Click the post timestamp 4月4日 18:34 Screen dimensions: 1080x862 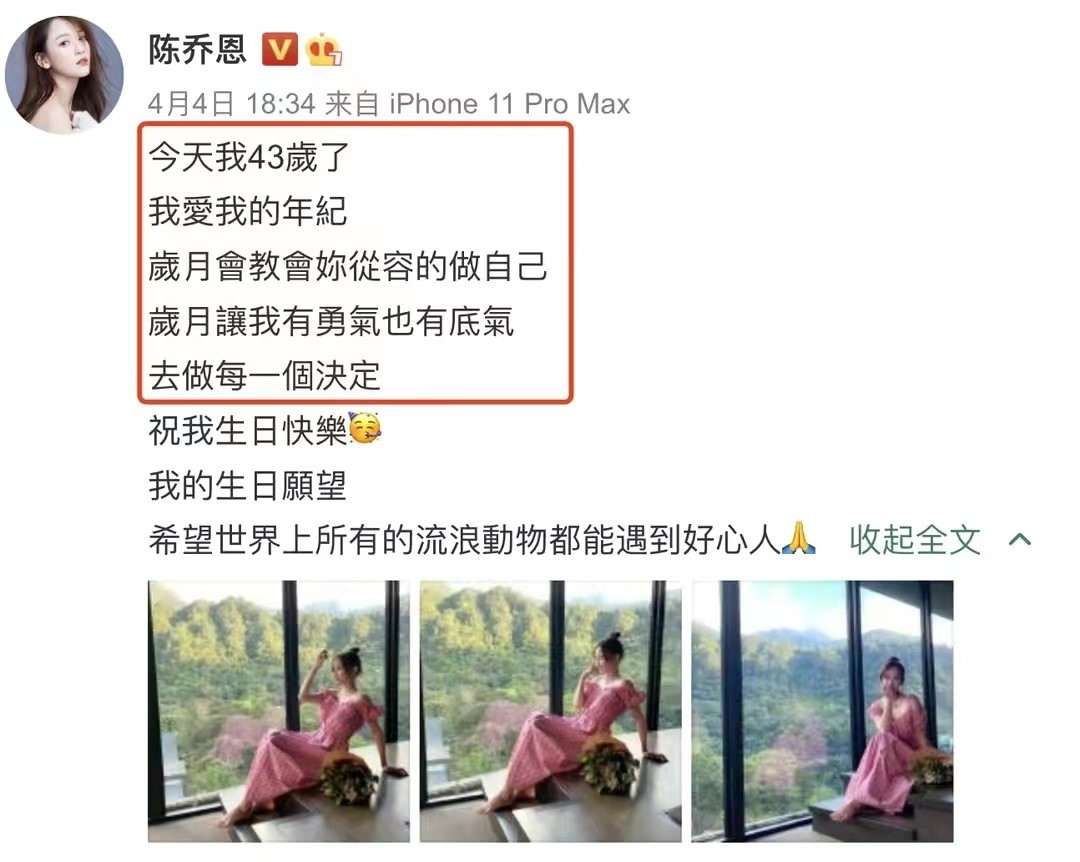point(231,104)
